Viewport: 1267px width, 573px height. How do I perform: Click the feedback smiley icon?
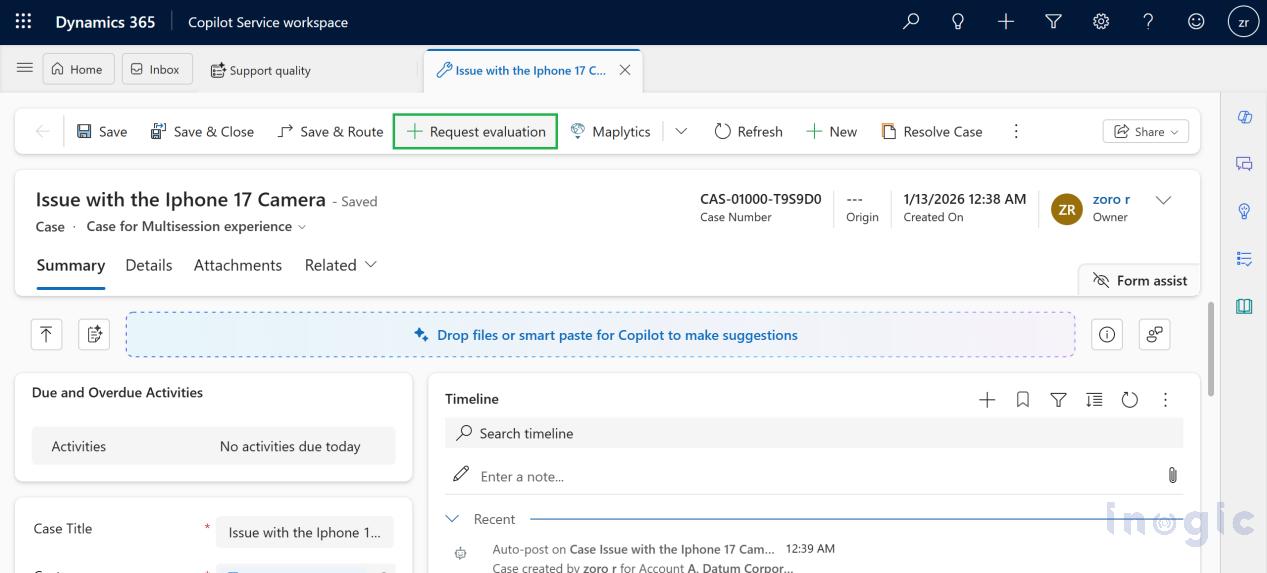point(1196,21)
